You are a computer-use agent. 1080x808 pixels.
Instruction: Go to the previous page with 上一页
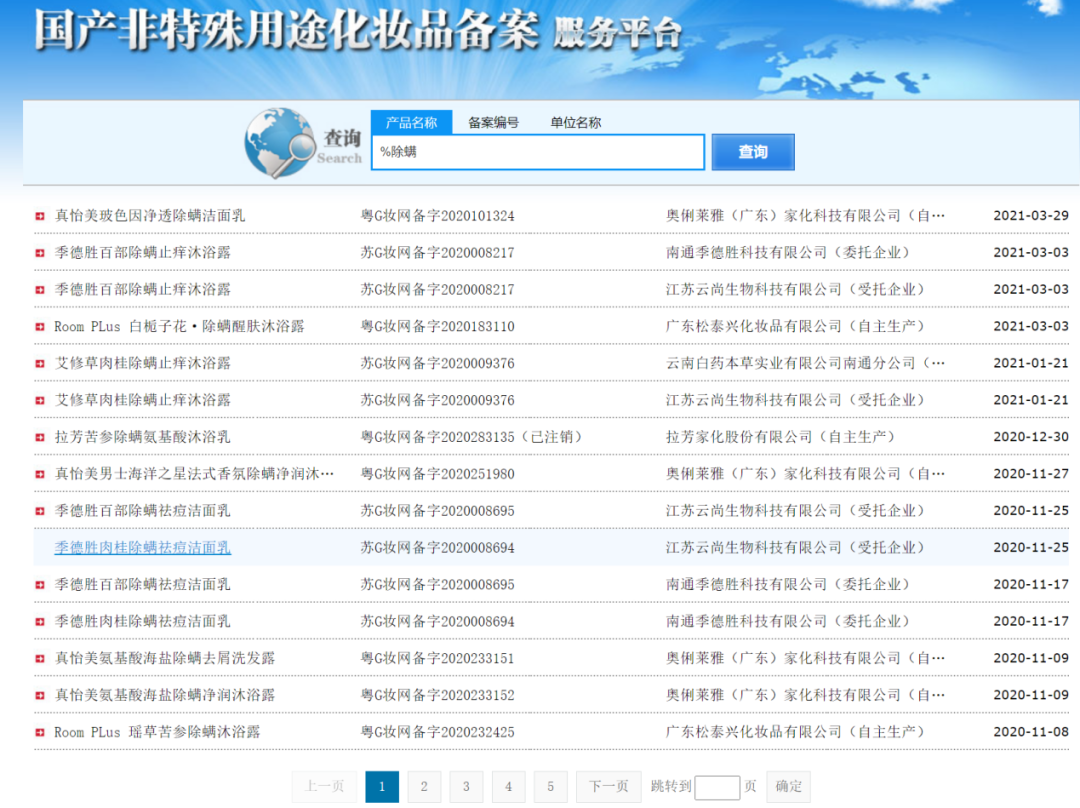[x=324, y=786]
